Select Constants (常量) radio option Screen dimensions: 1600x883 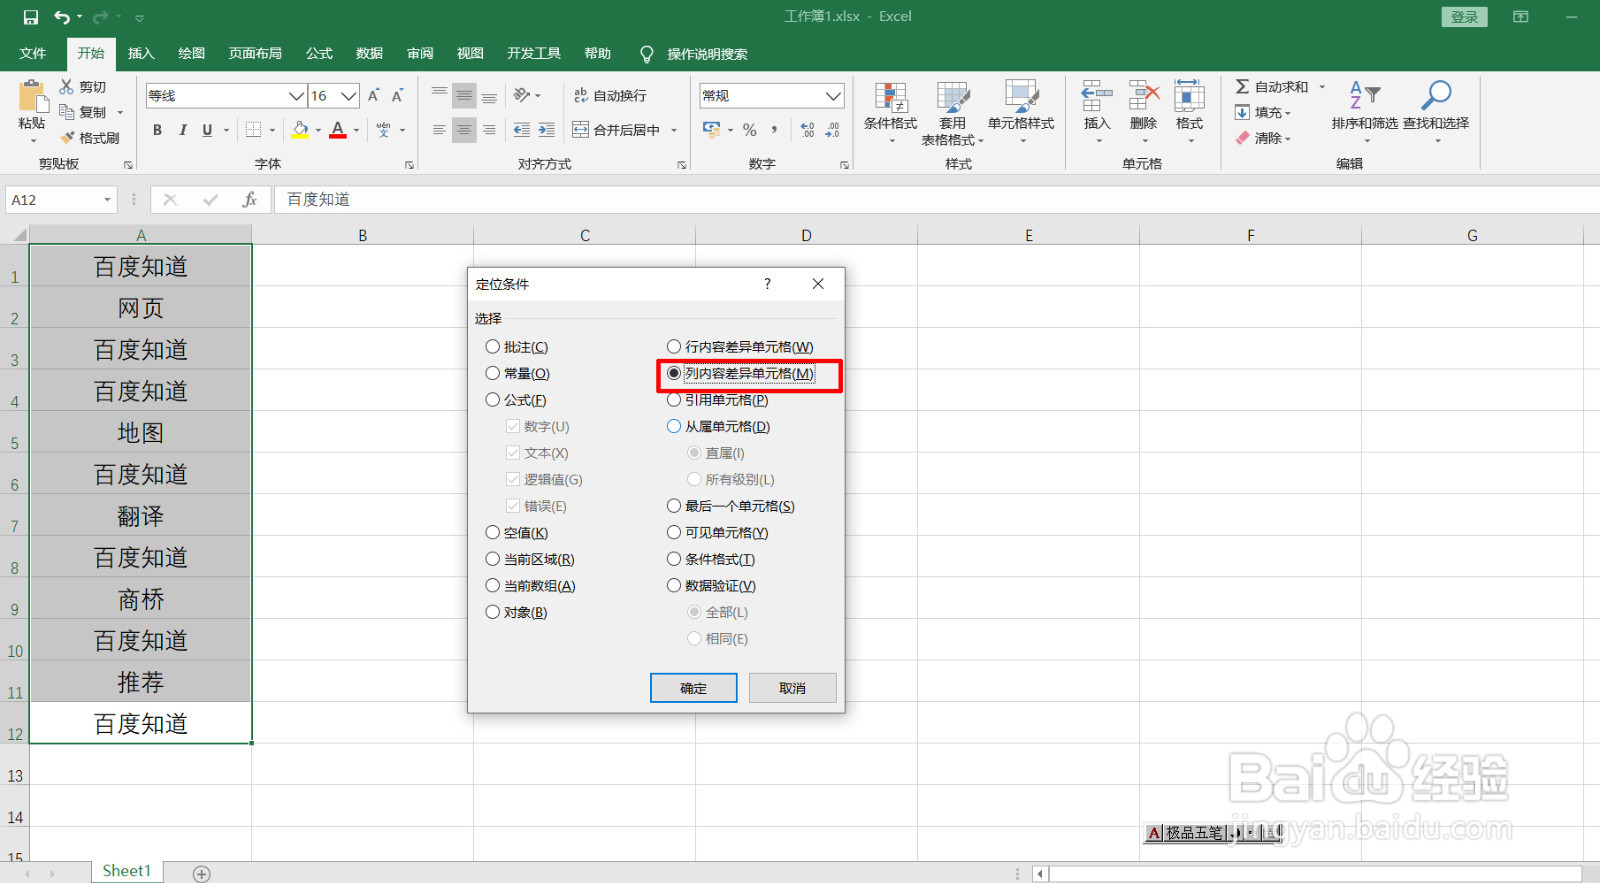[x=493, y=373]
